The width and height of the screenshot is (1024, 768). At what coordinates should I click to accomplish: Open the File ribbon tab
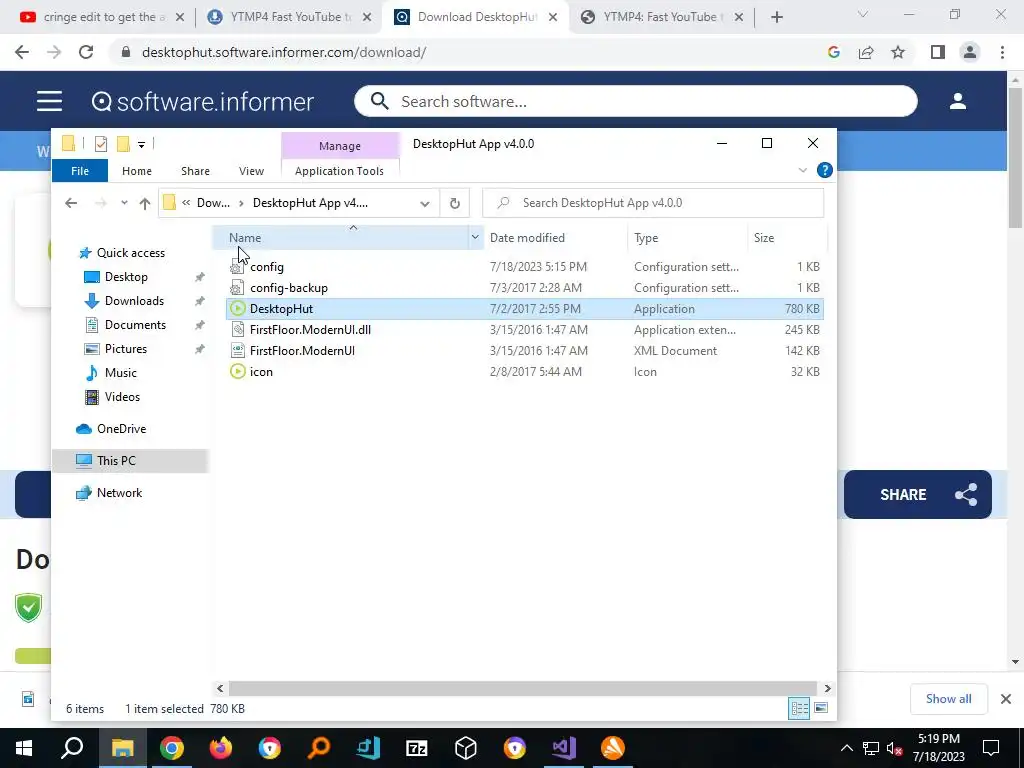click(80, 171)
